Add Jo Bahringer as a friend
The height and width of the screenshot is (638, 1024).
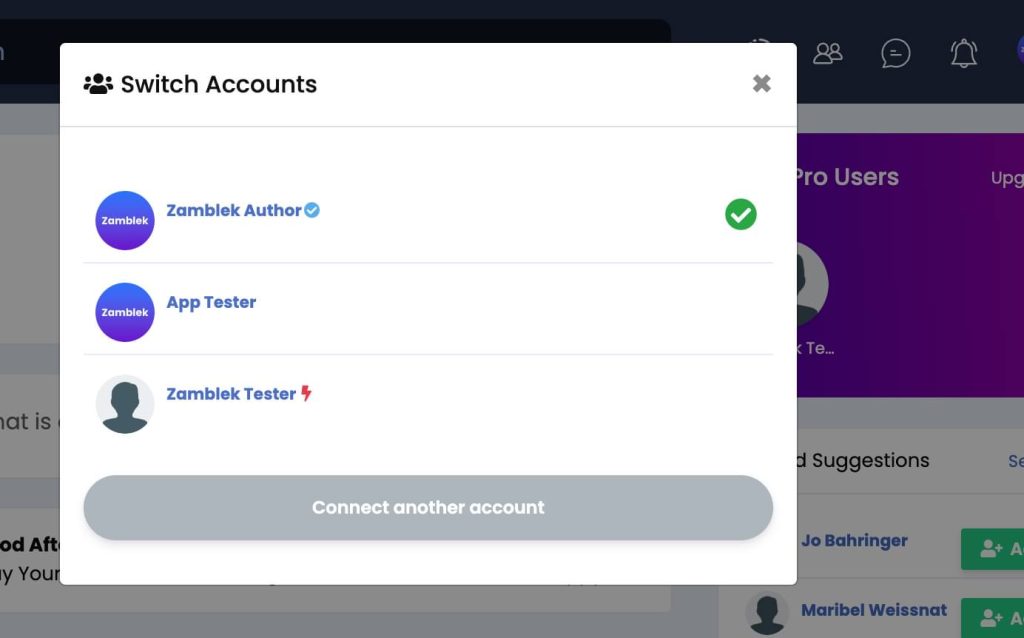coord(992,549)
